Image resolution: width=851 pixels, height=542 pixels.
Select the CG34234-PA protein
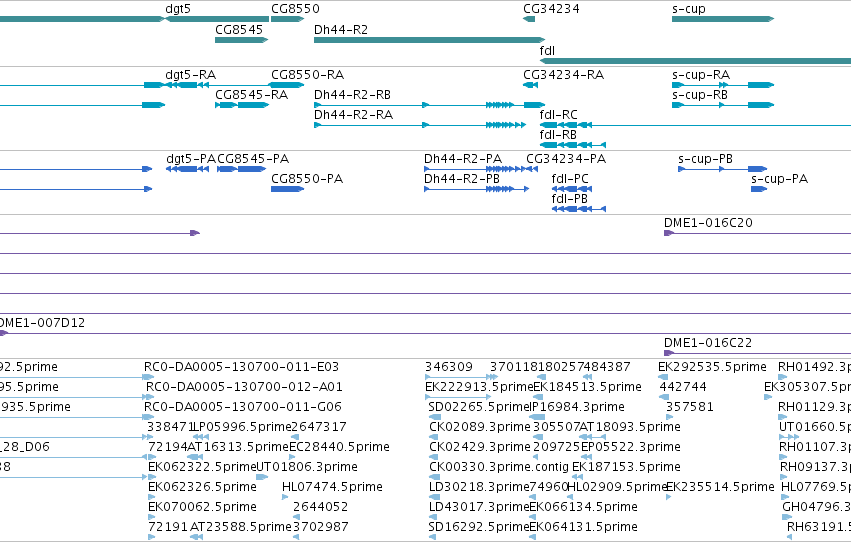coord(533,169)
